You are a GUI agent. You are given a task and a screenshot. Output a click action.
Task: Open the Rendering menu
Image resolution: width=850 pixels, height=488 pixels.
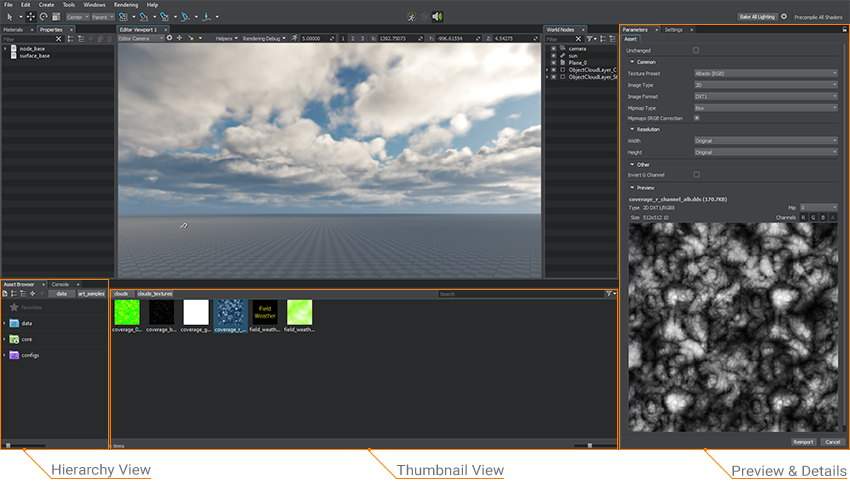tap(126, 5)
